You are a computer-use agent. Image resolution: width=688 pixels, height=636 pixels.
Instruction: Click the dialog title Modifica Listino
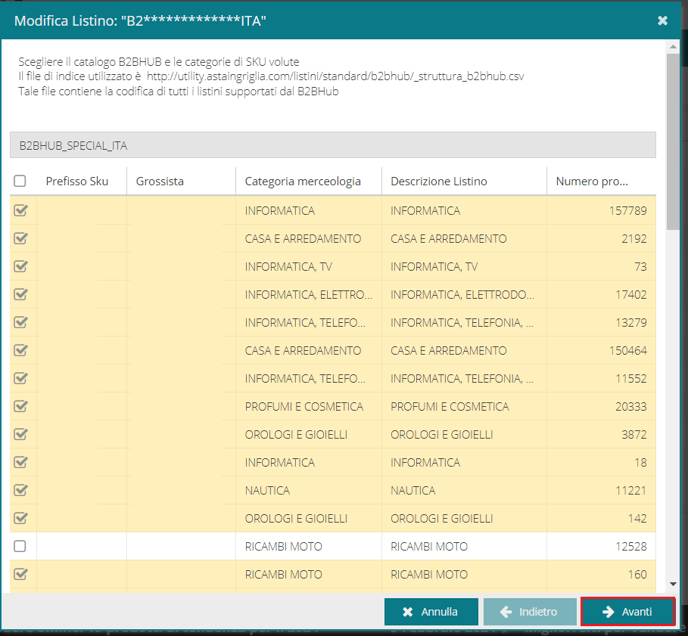140,21
